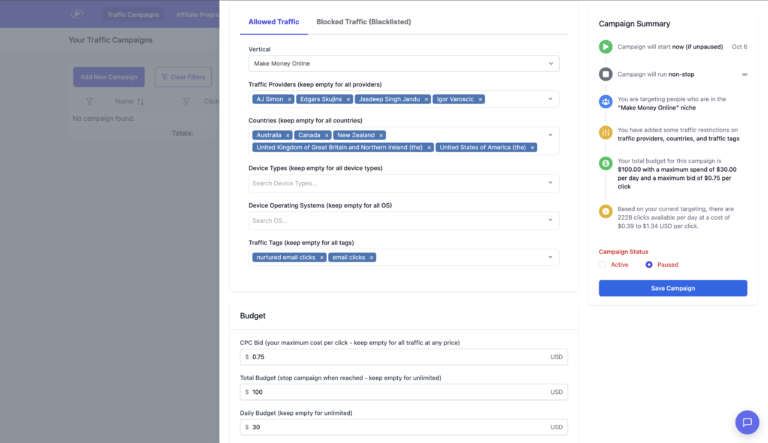Screen dimensions: 768x443
Task: Open Device Operating Systems dropdown
Action: coord(404,221)
